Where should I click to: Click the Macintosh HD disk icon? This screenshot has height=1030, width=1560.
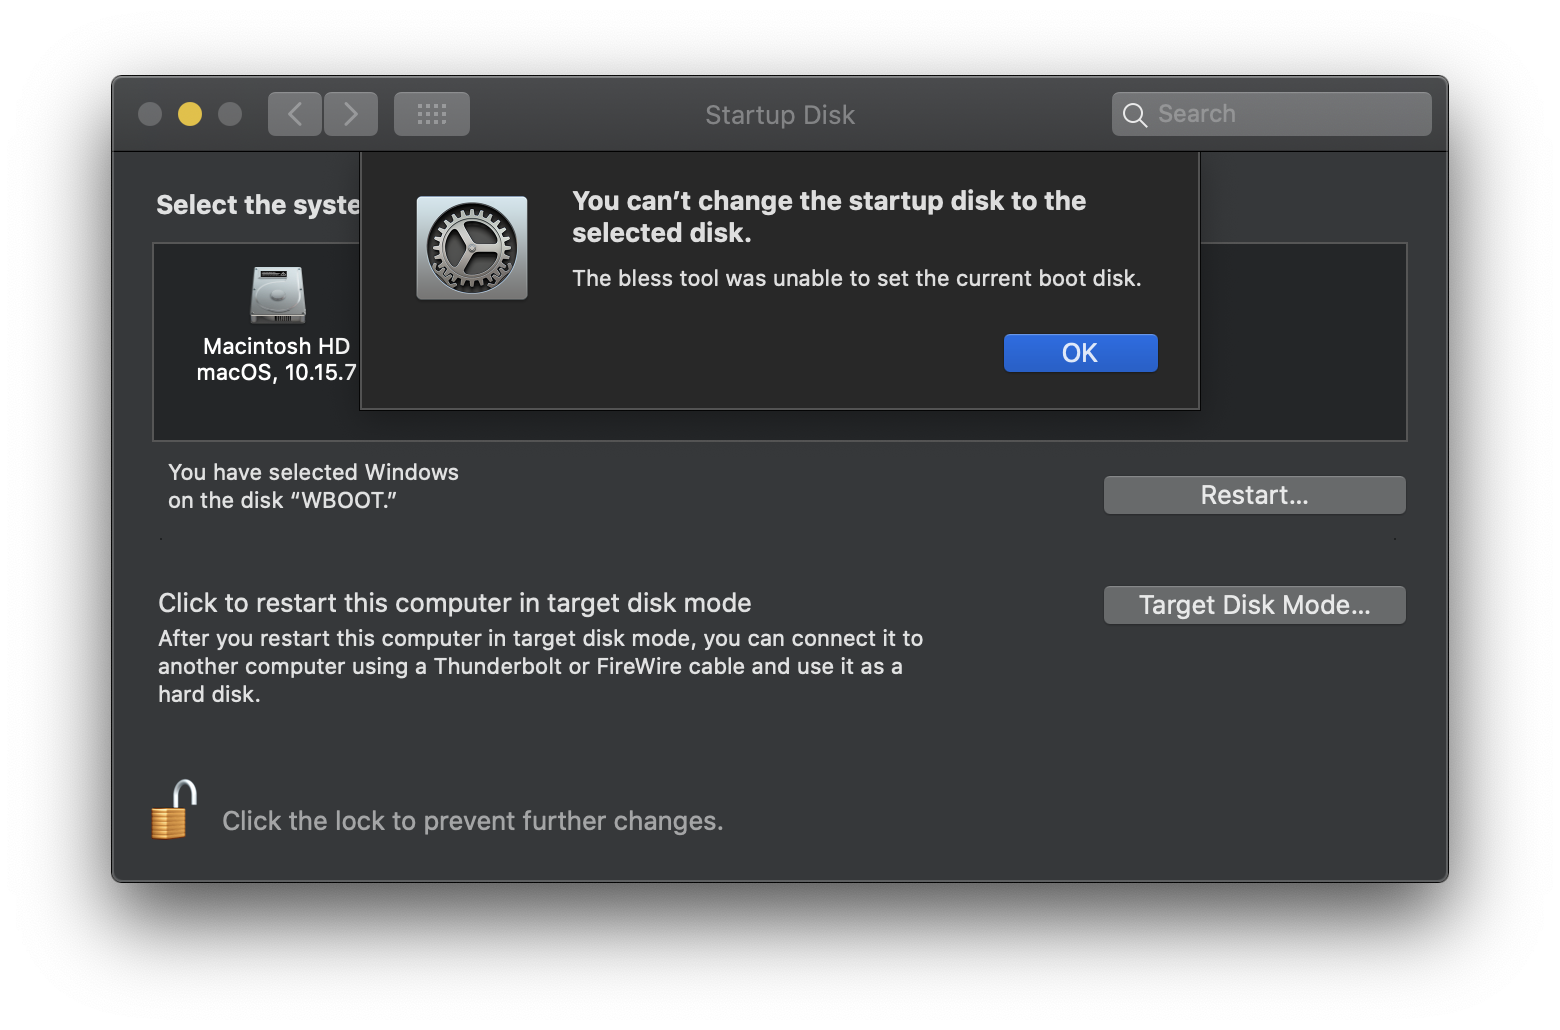pyautogui.click(x=277, y=295)
